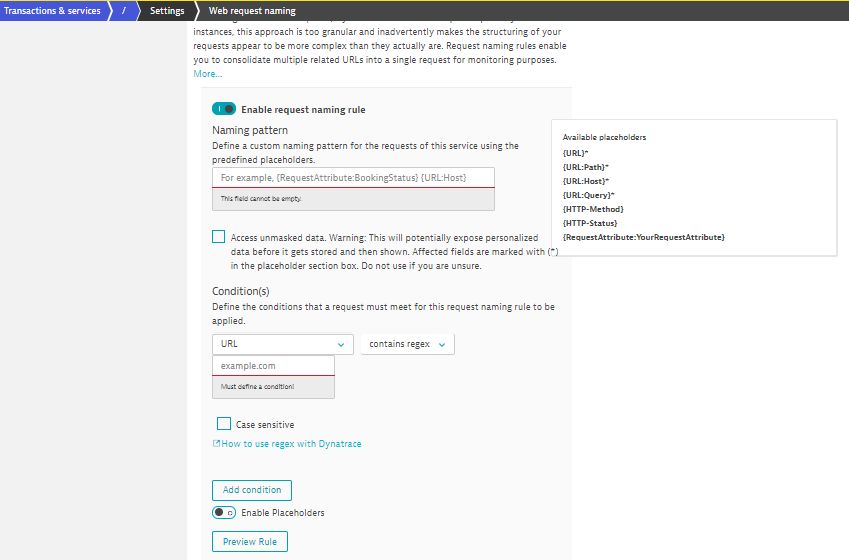This screenshot has height=560, width=849.
Task: Open How to use regex with Dynatrace
Action: pos(291,443)
